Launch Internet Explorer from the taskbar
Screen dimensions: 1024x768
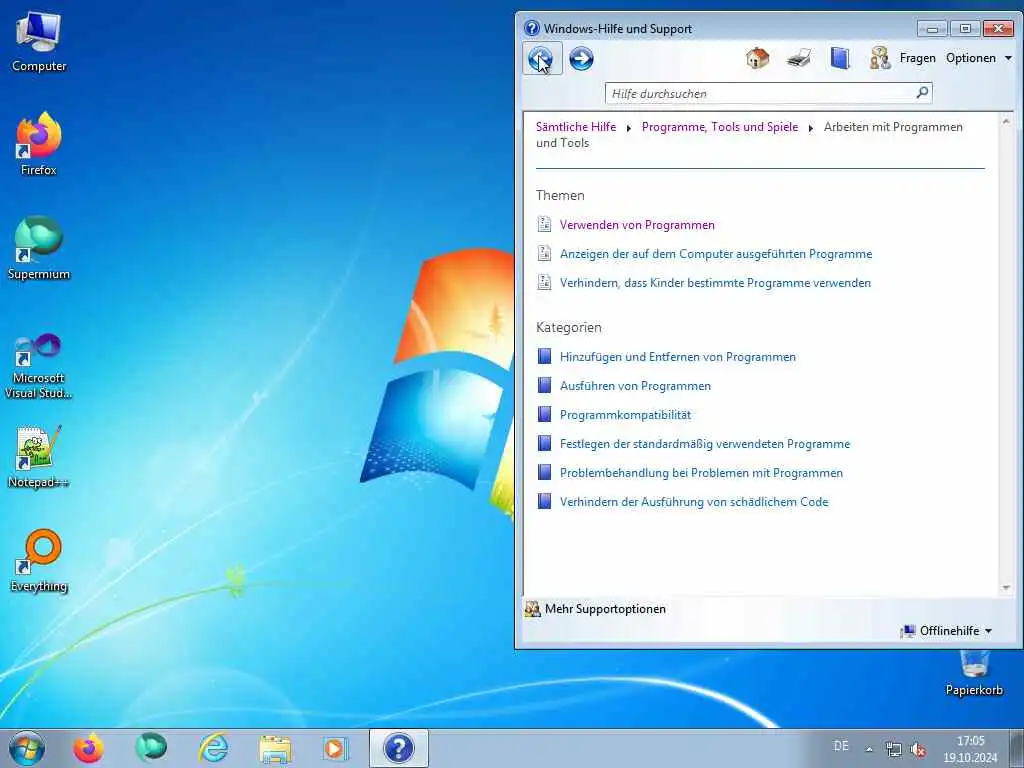pos(214,748)
